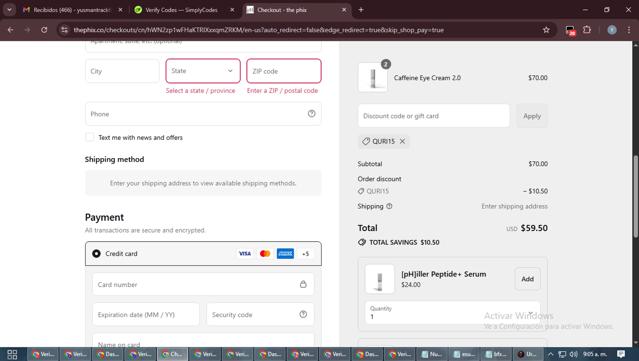Viewport: 639px width, 361px height.
Task: Click the page vertical scrollbar thumb
Action: (x=636, y=196)
